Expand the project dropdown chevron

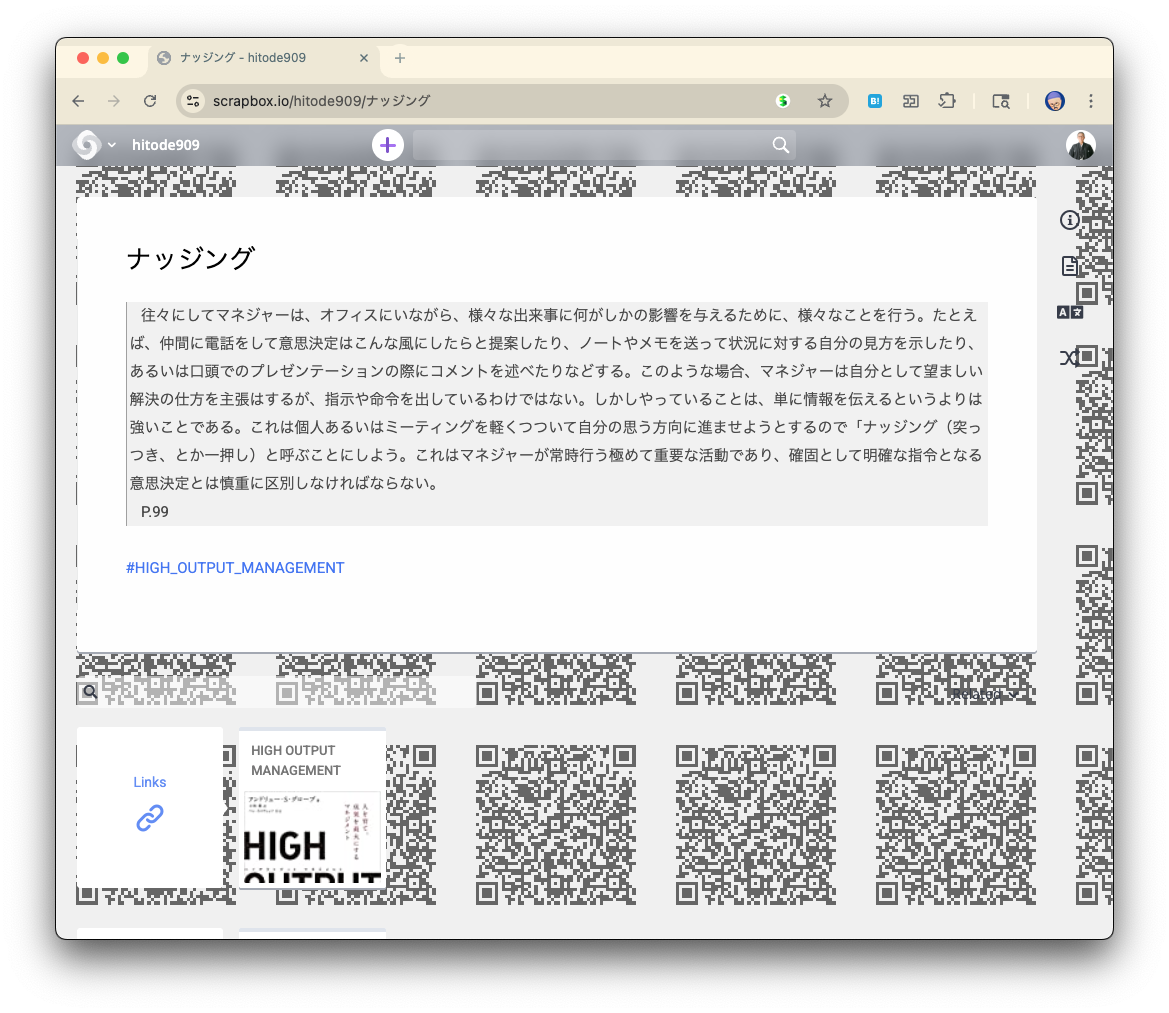[112, 145]
